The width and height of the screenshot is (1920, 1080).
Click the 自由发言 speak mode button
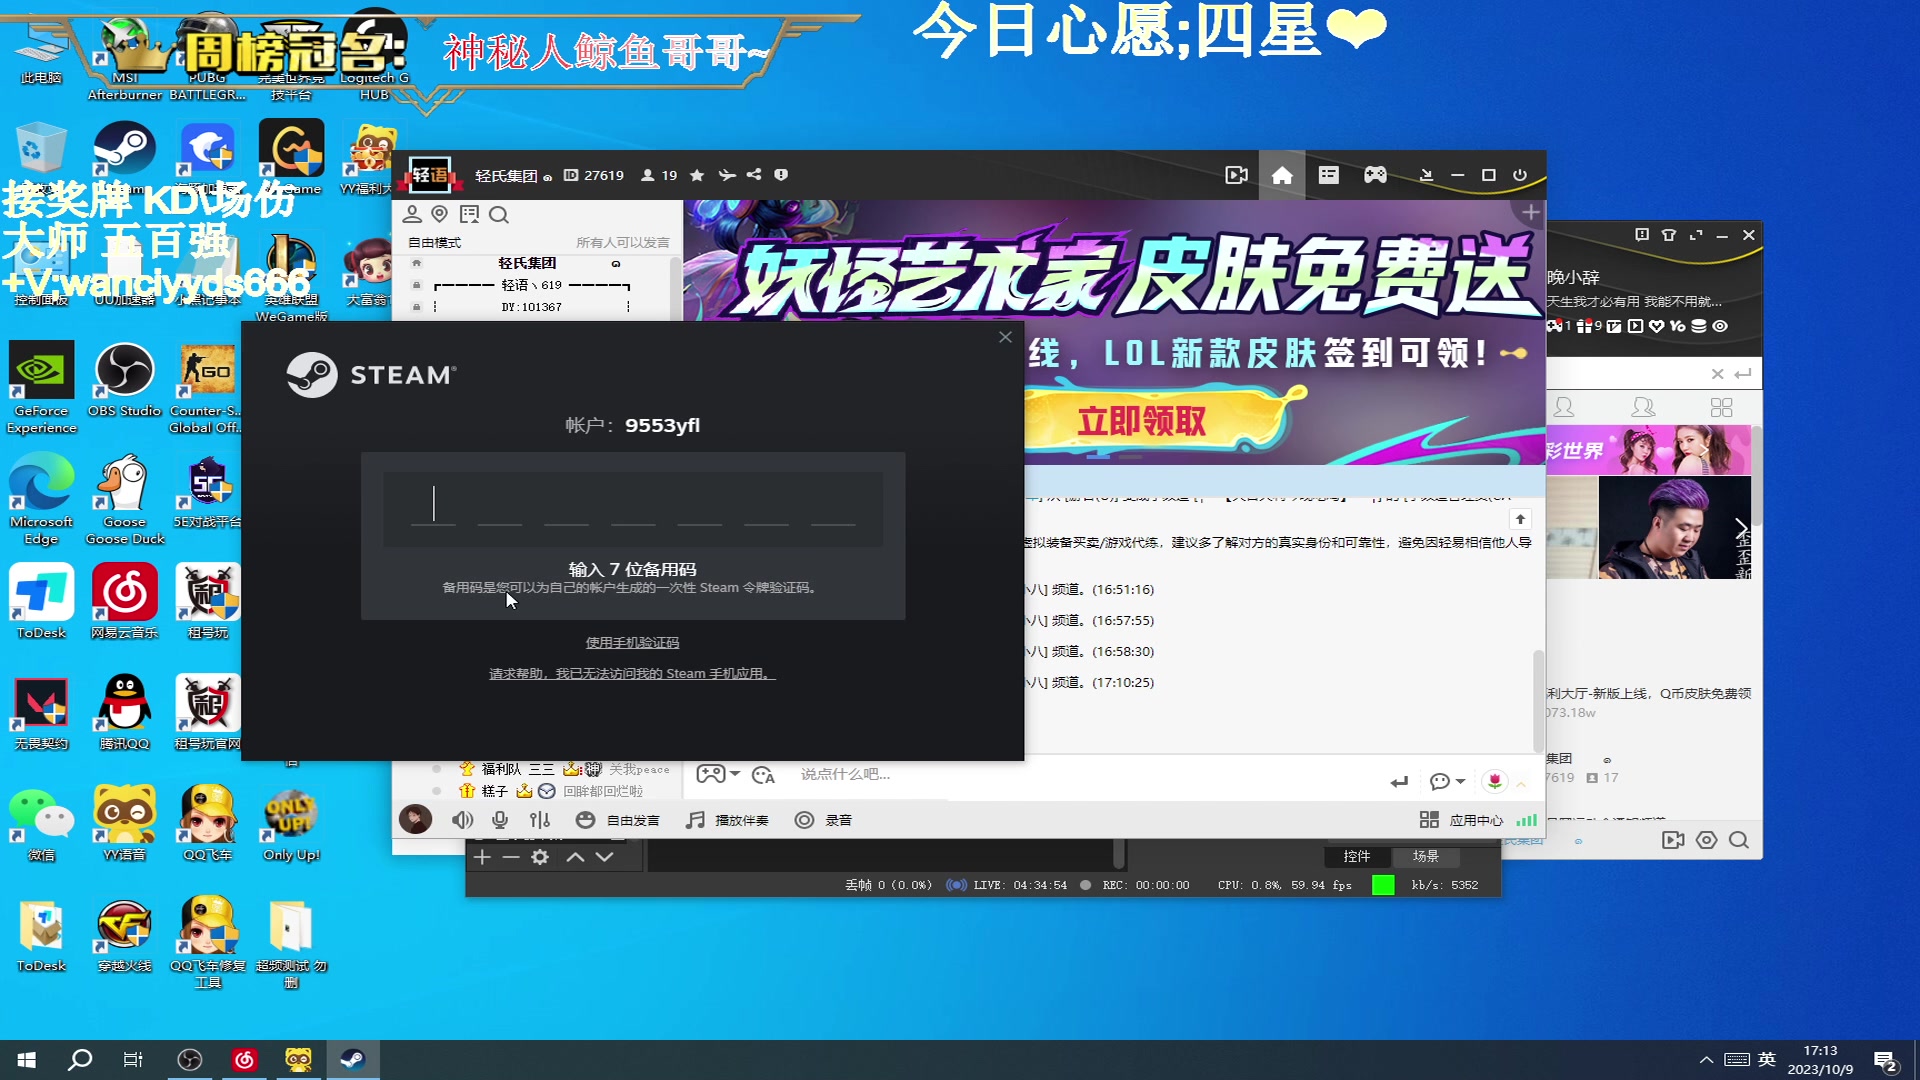[x=618, y=820]
